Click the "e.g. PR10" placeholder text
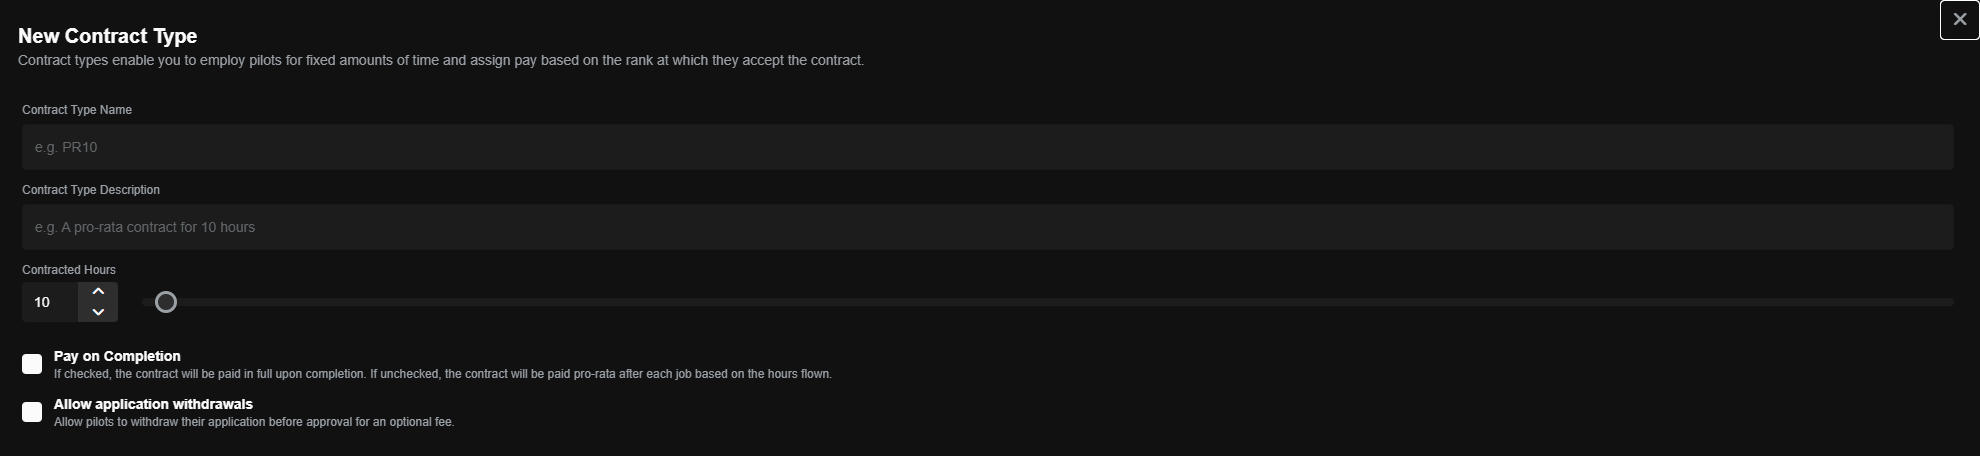This screenshot has width=1980, height=456. coord(66,147)
